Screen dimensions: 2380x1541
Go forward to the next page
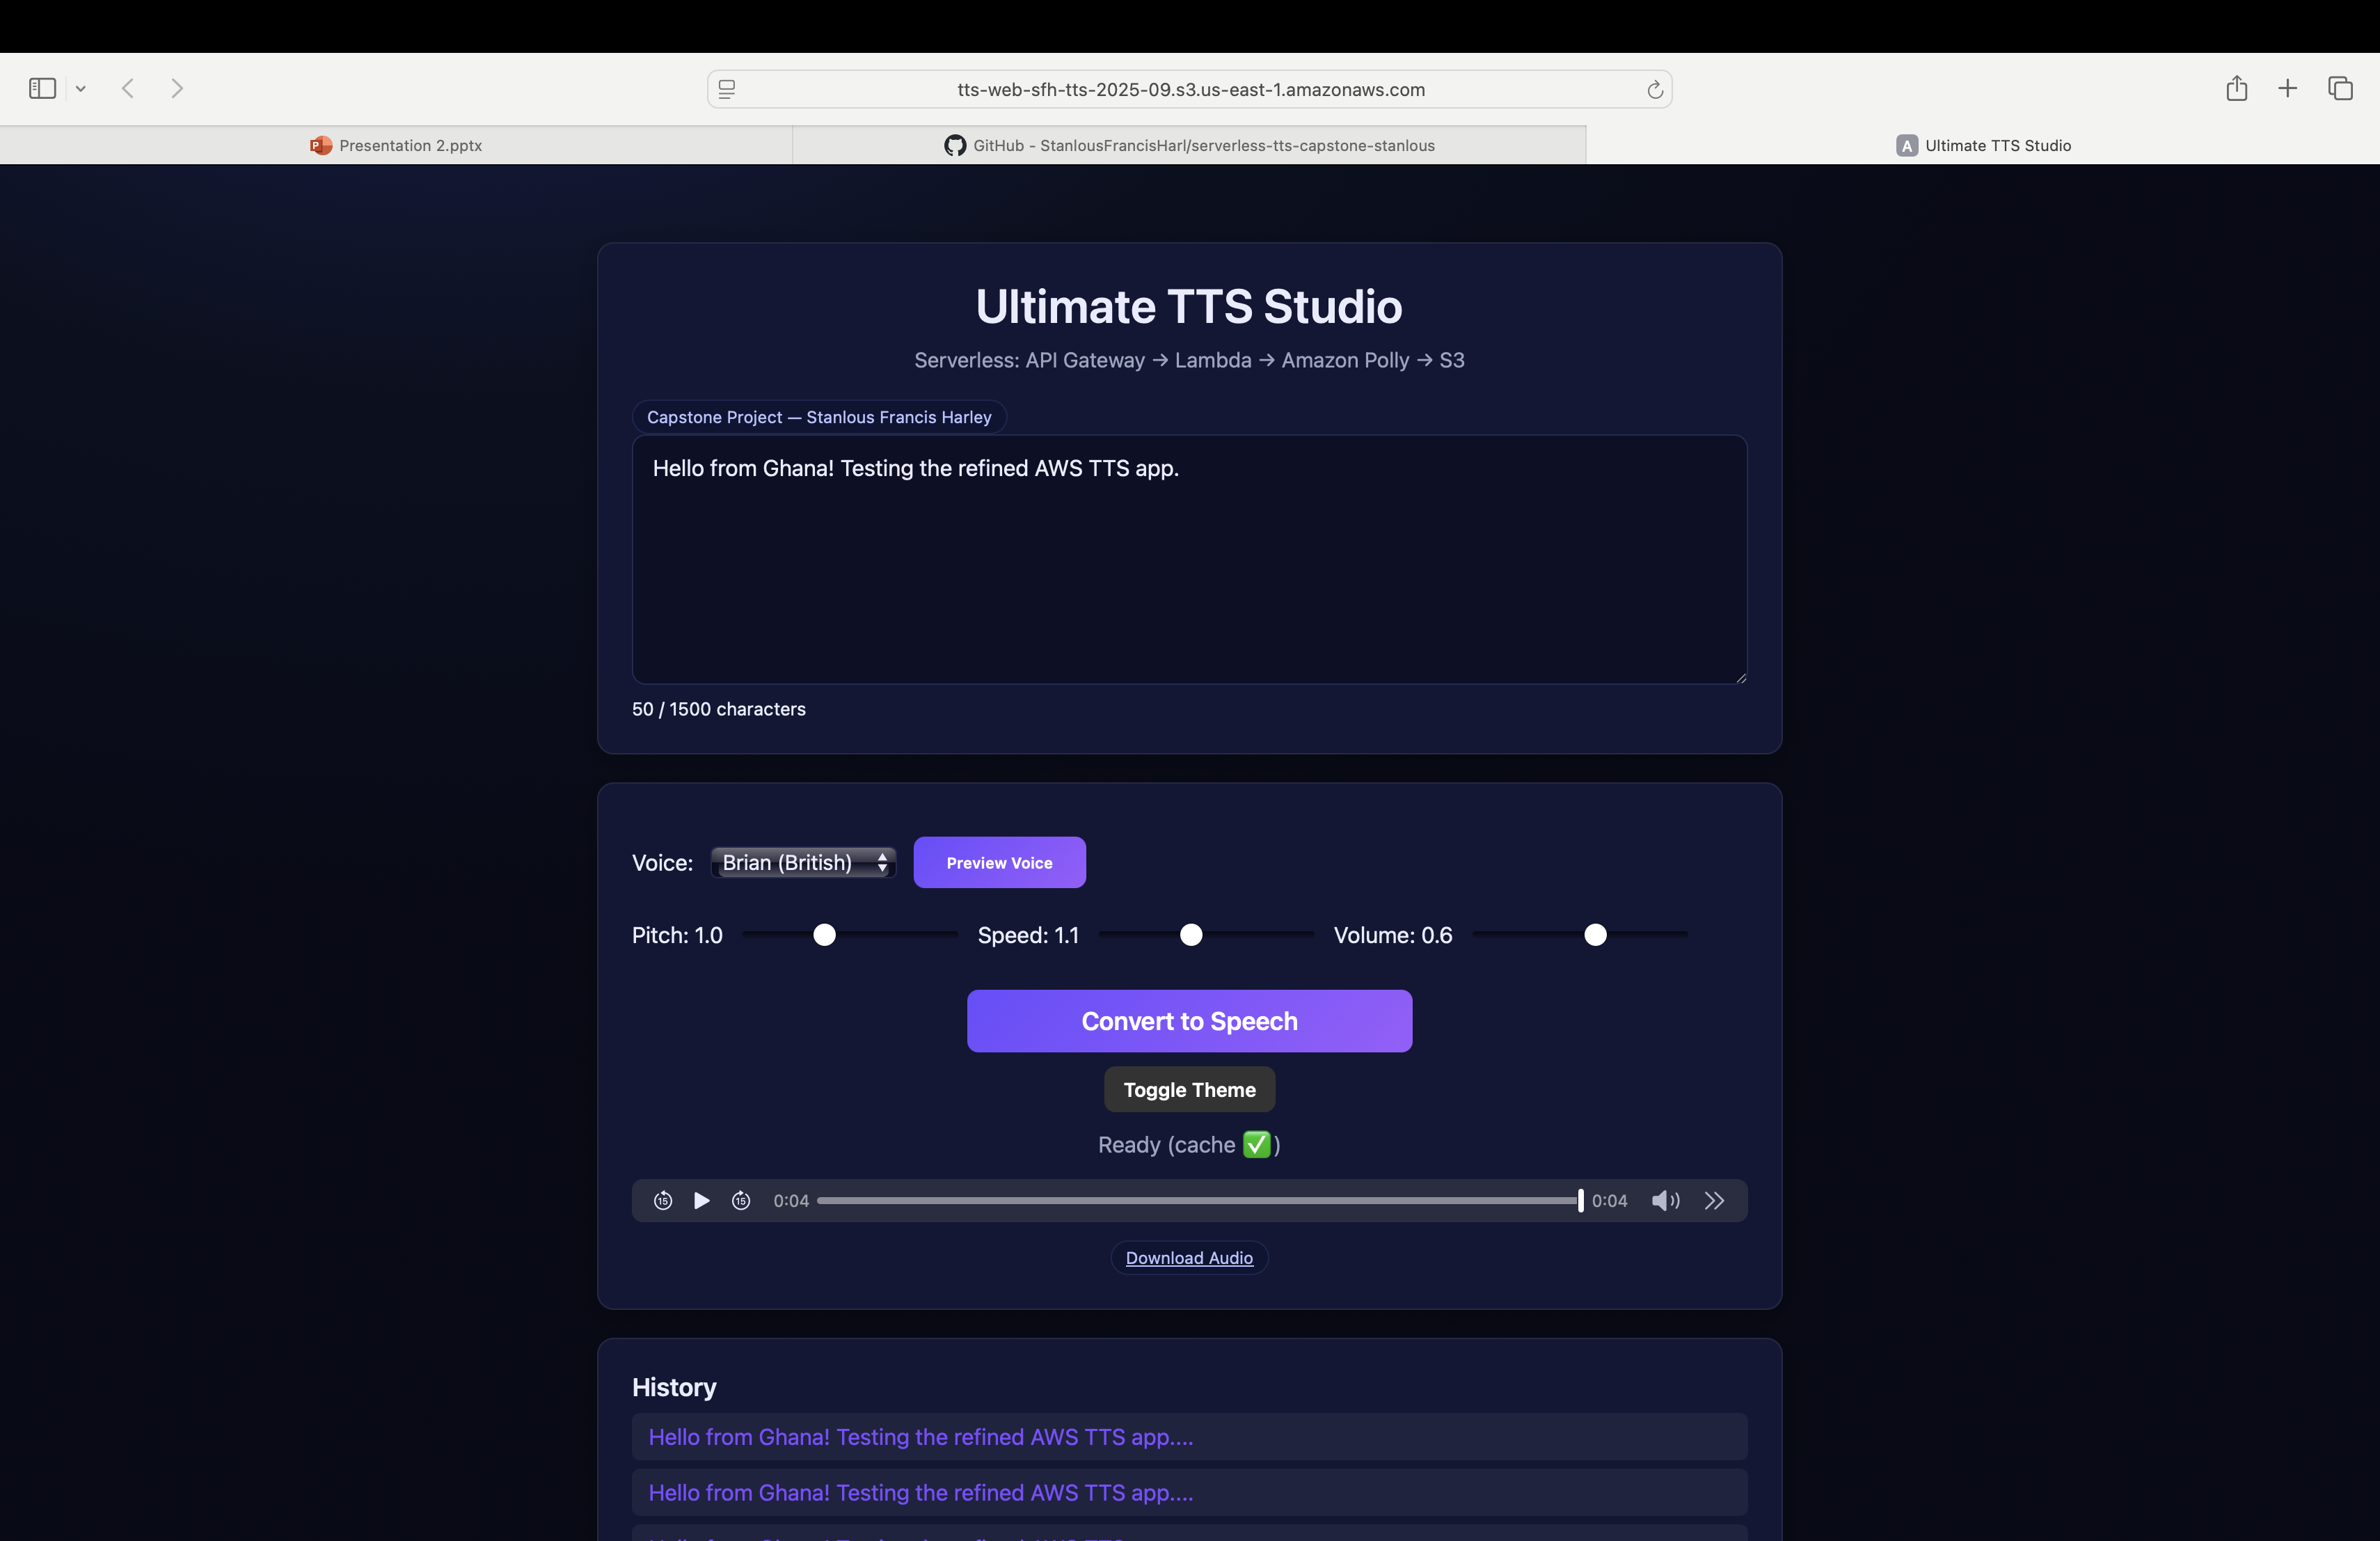(x=177, y=89)
